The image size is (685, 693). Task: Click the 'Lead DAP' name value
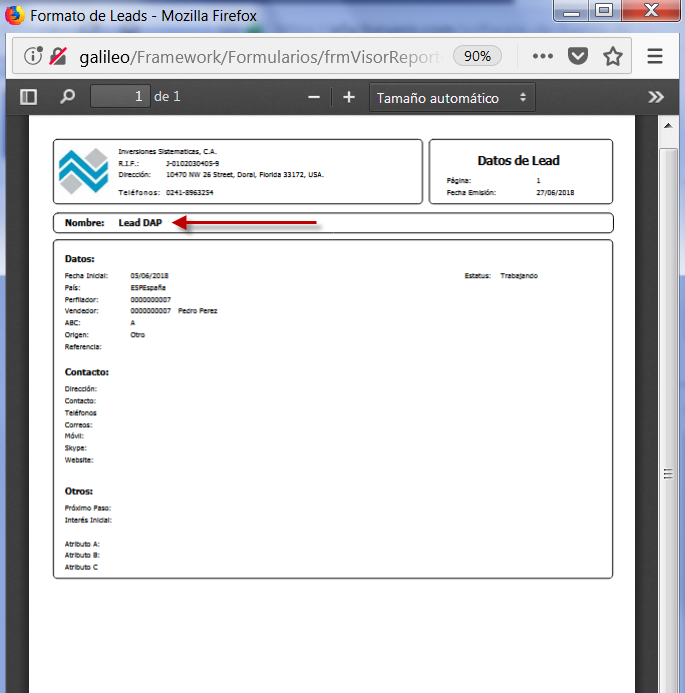point(140,223)
